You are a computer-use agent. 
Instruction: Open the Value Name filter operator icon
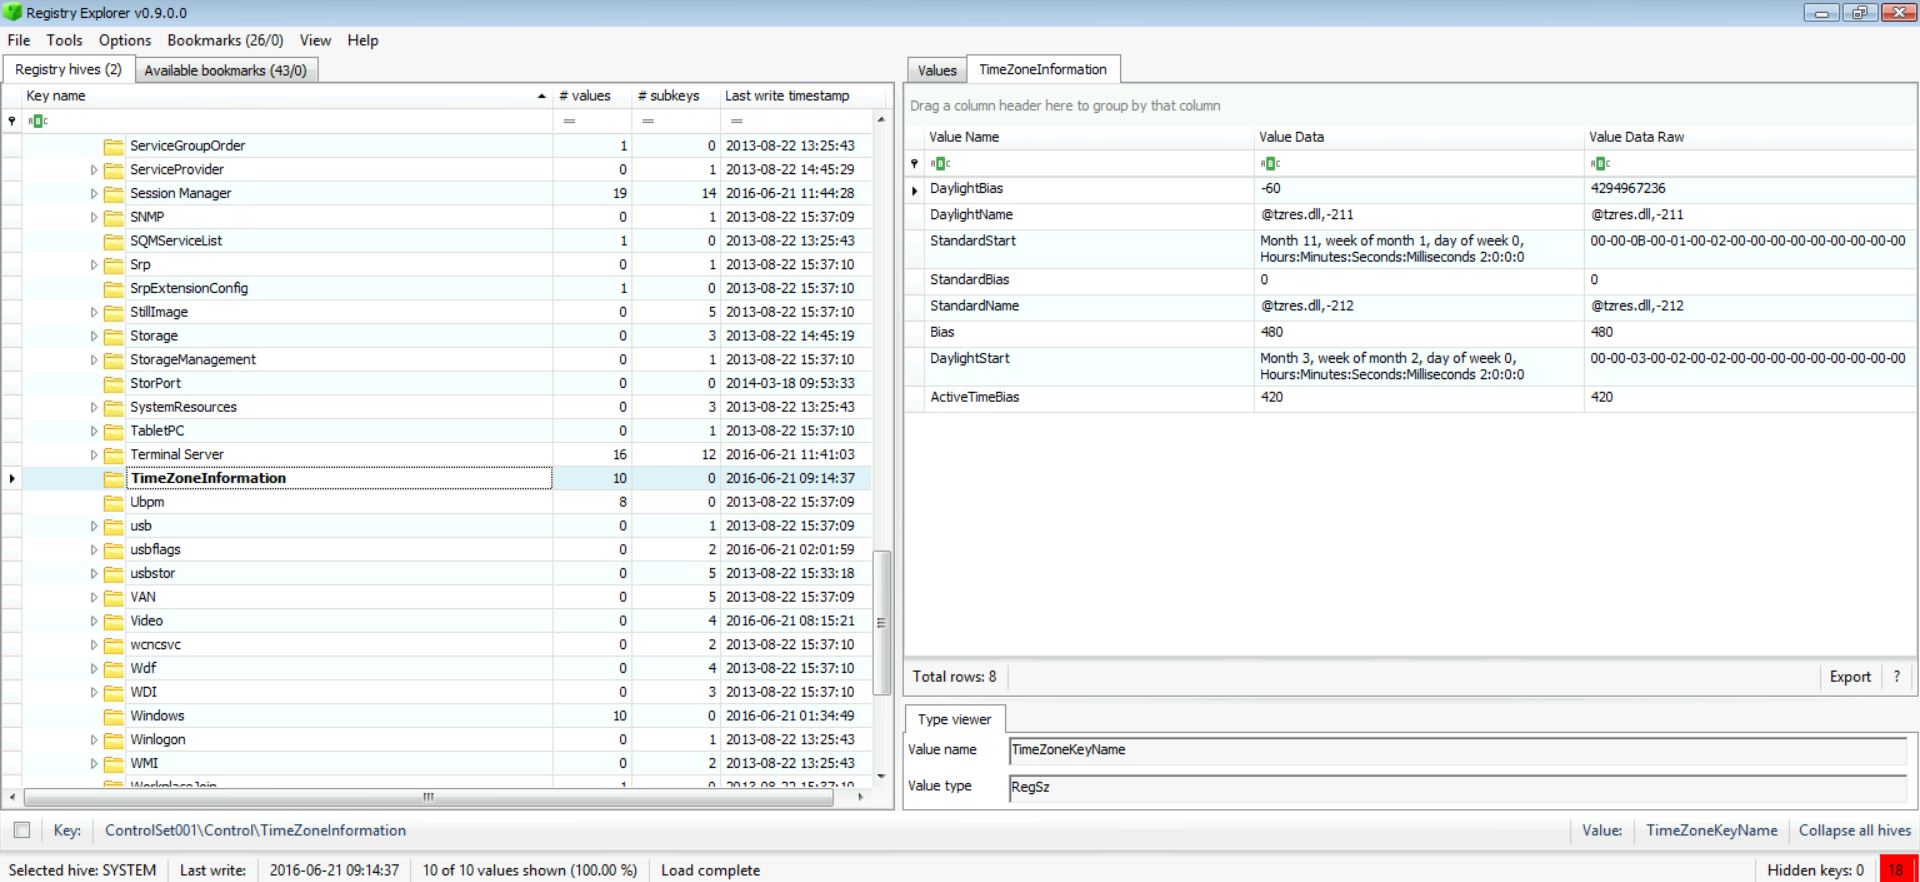pos(940,163)
